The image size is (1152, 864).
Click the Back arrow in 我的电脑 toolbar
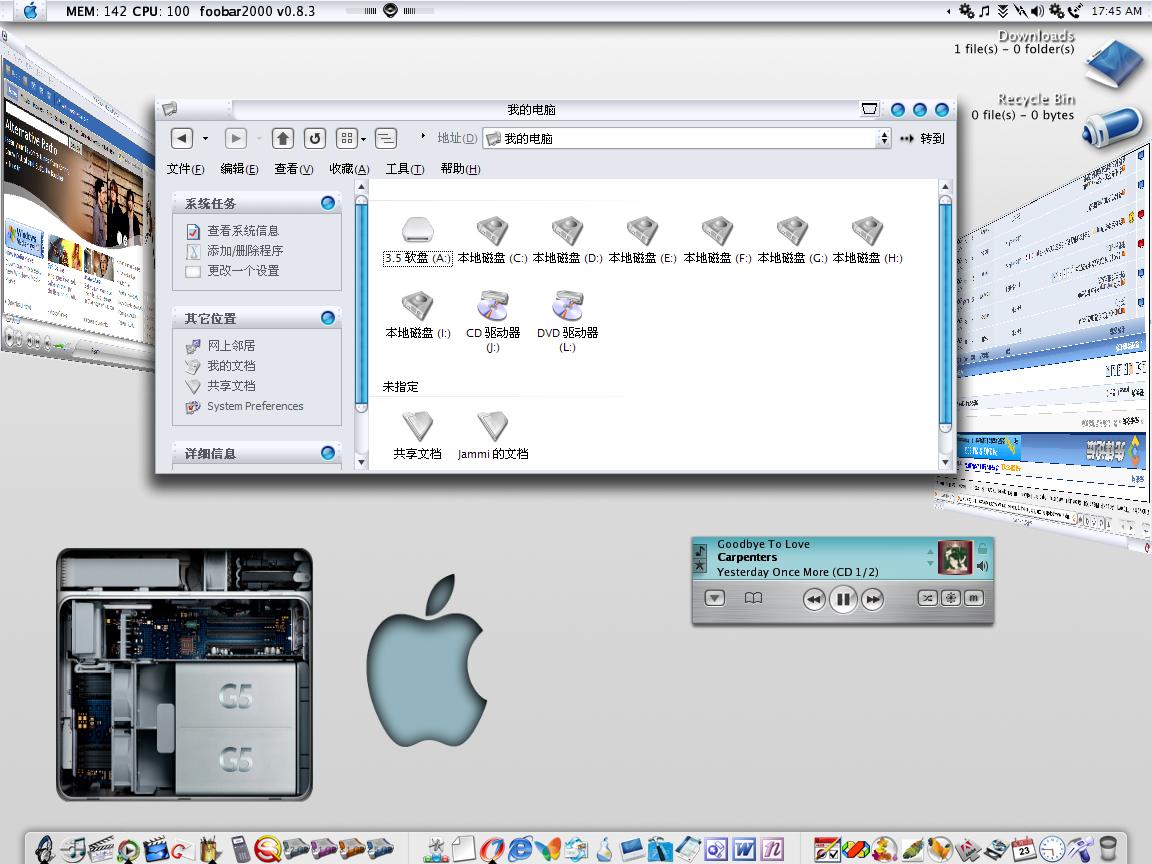181,138
